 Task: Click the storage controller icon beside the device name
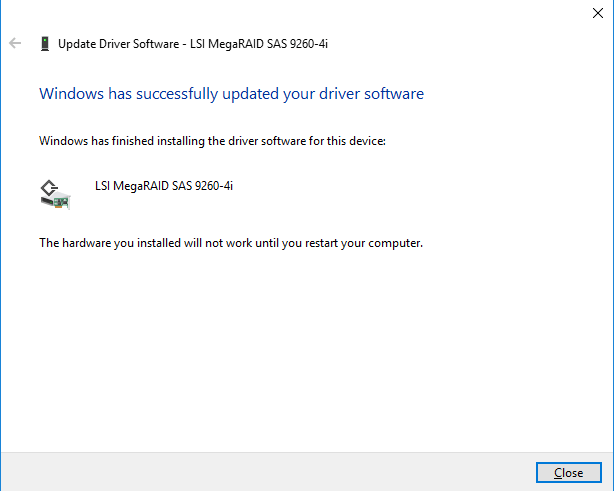(54, 193)
